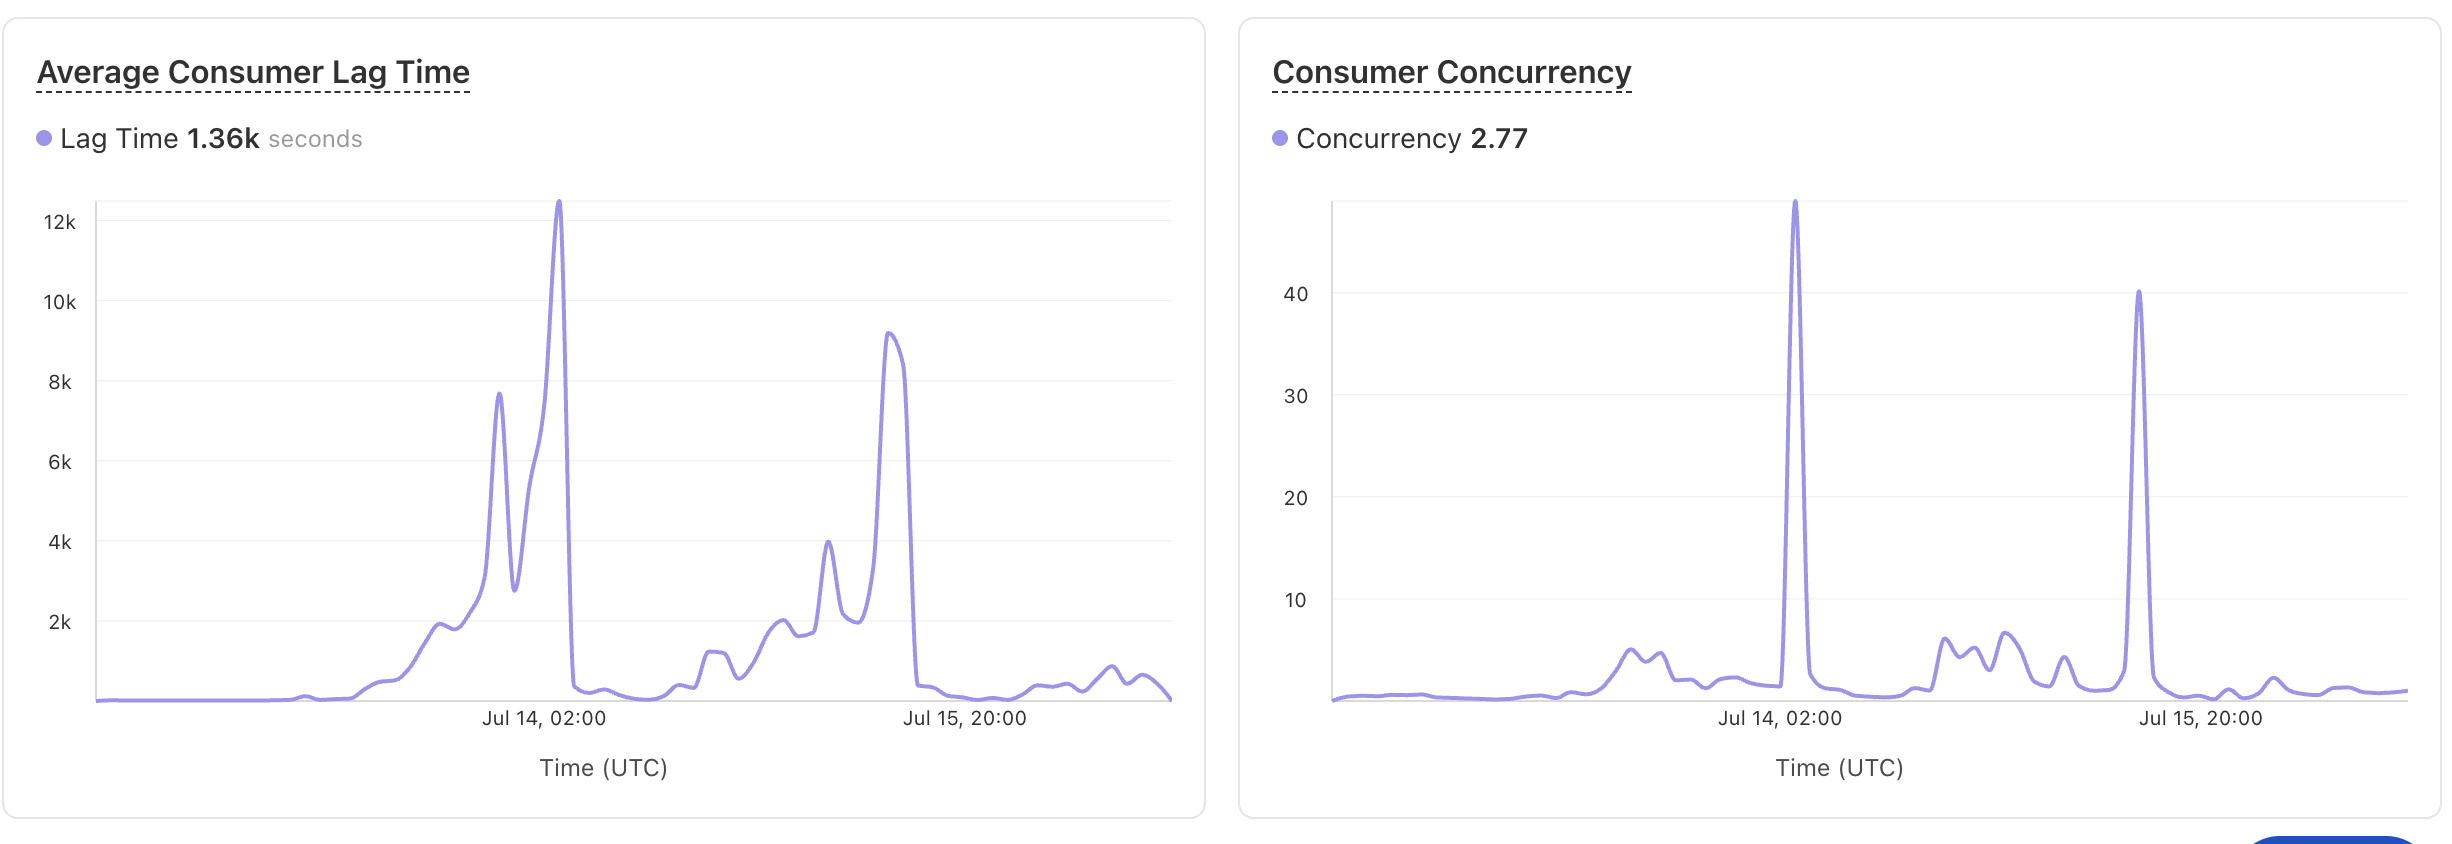
Task: Click the 1.36k lag time value
Action: pyautogui.click(x=223, y=138)
